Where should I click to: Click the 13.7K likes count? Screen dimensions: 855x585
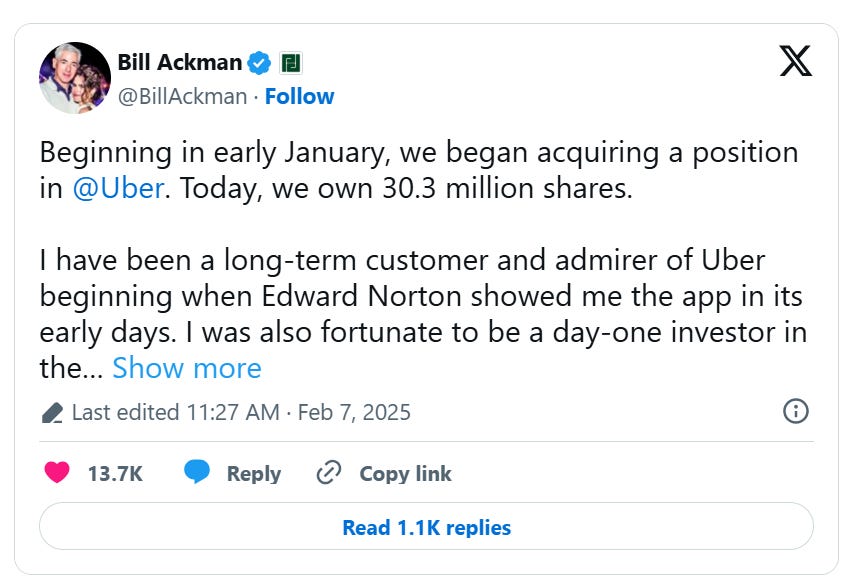click(x=115, y=473)
